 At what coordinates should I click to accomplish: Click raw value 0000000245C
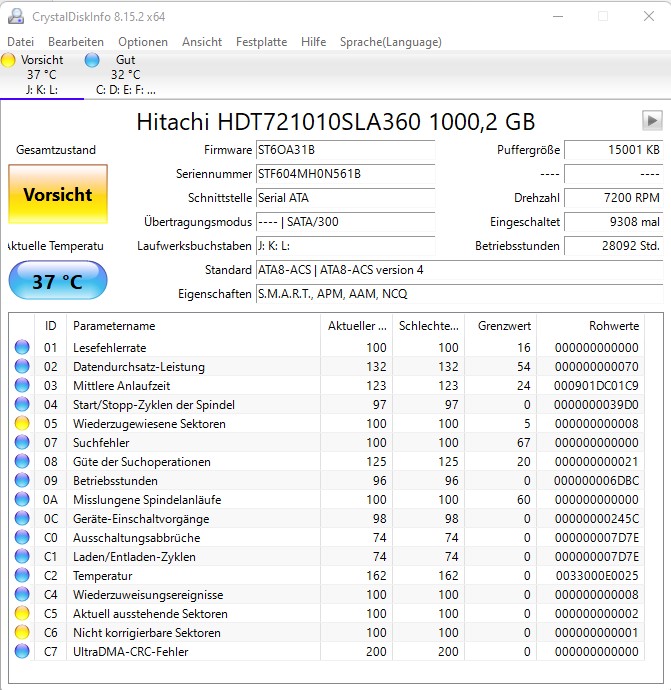[x=597, y=519]
